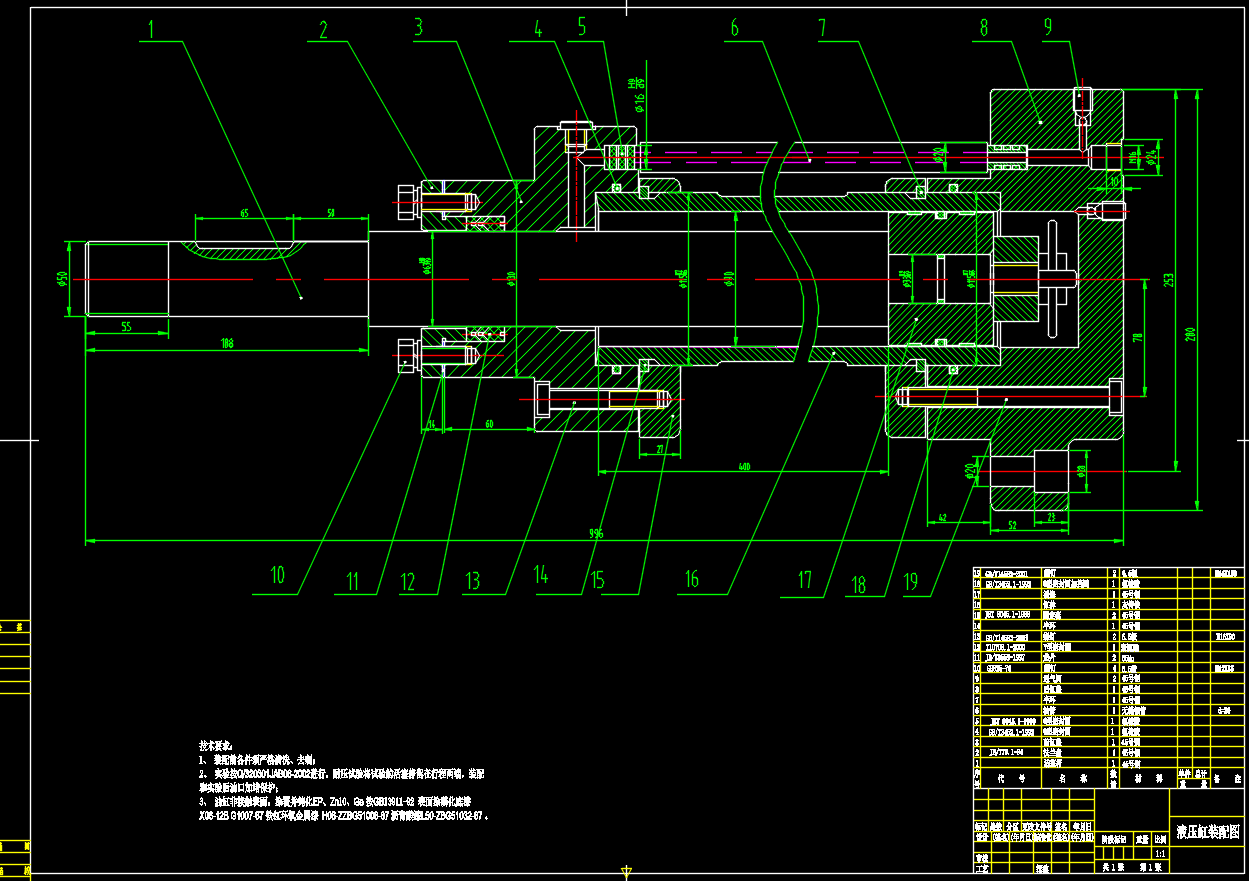
Task: Select part callout number 6
Action: coord(734,29)
